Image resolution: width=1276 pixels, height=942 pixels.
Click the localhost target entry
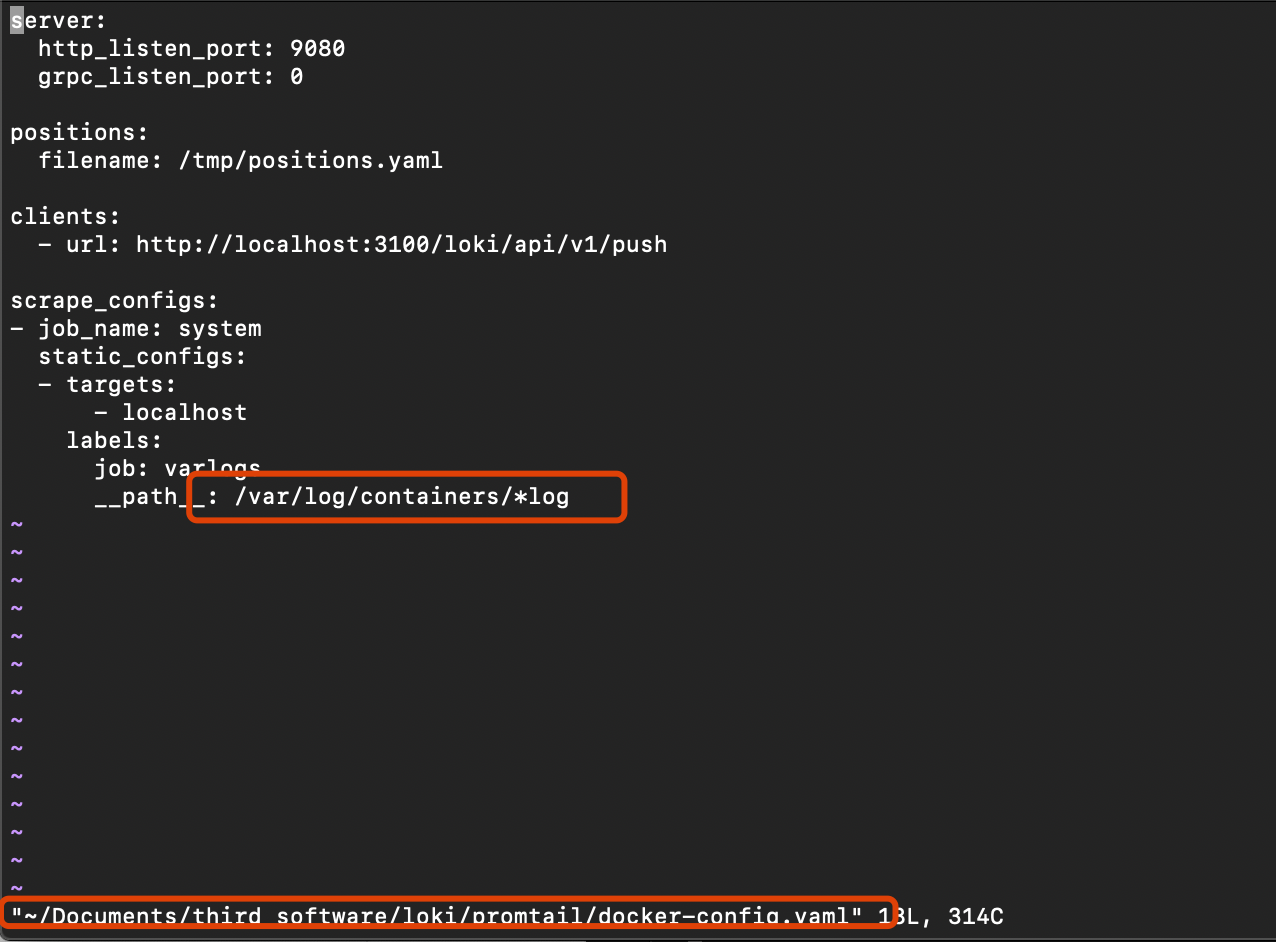pyautogui.click(x=184, y=413)
